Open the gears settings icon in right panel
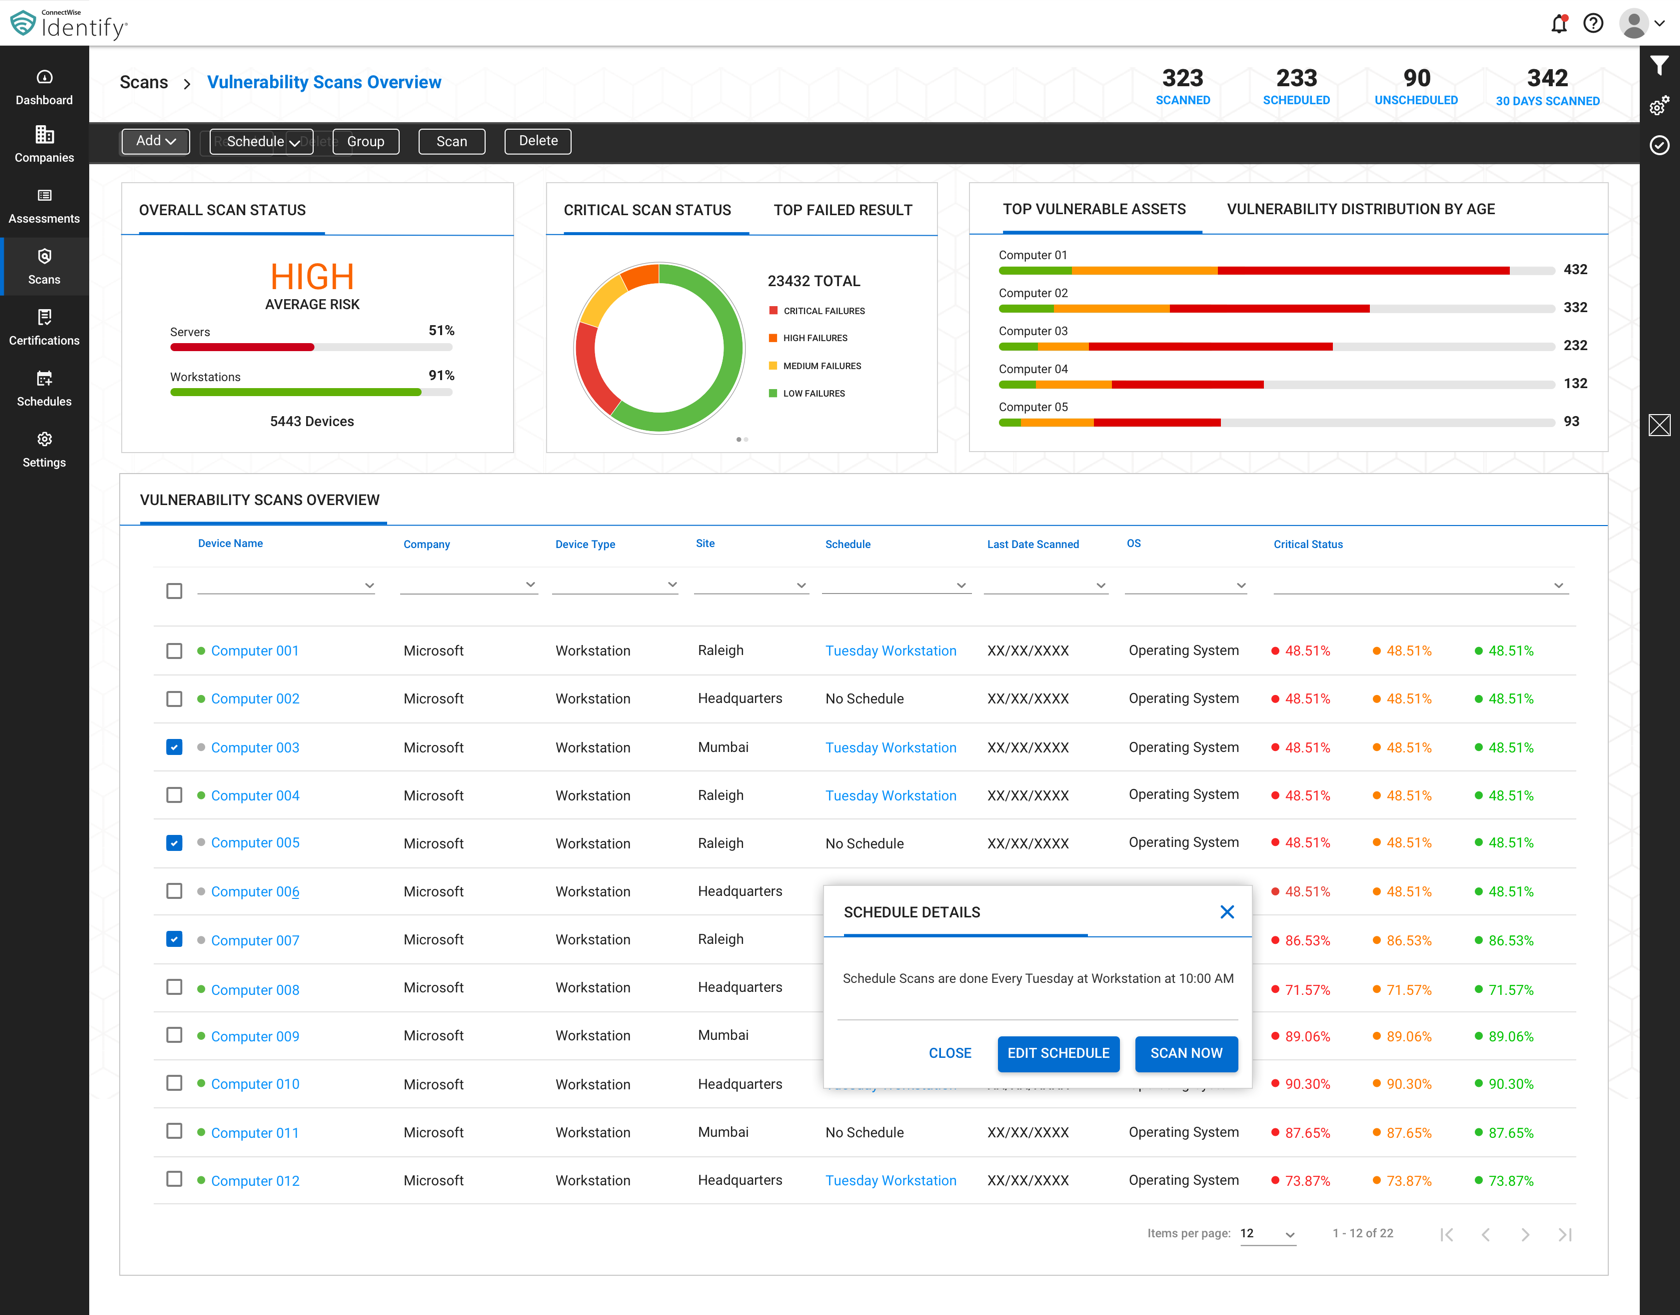 (1660, 106)
